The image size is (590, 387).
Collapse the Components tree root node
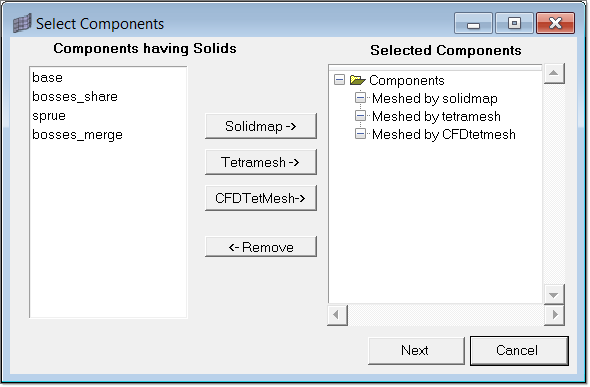point(339,80)
